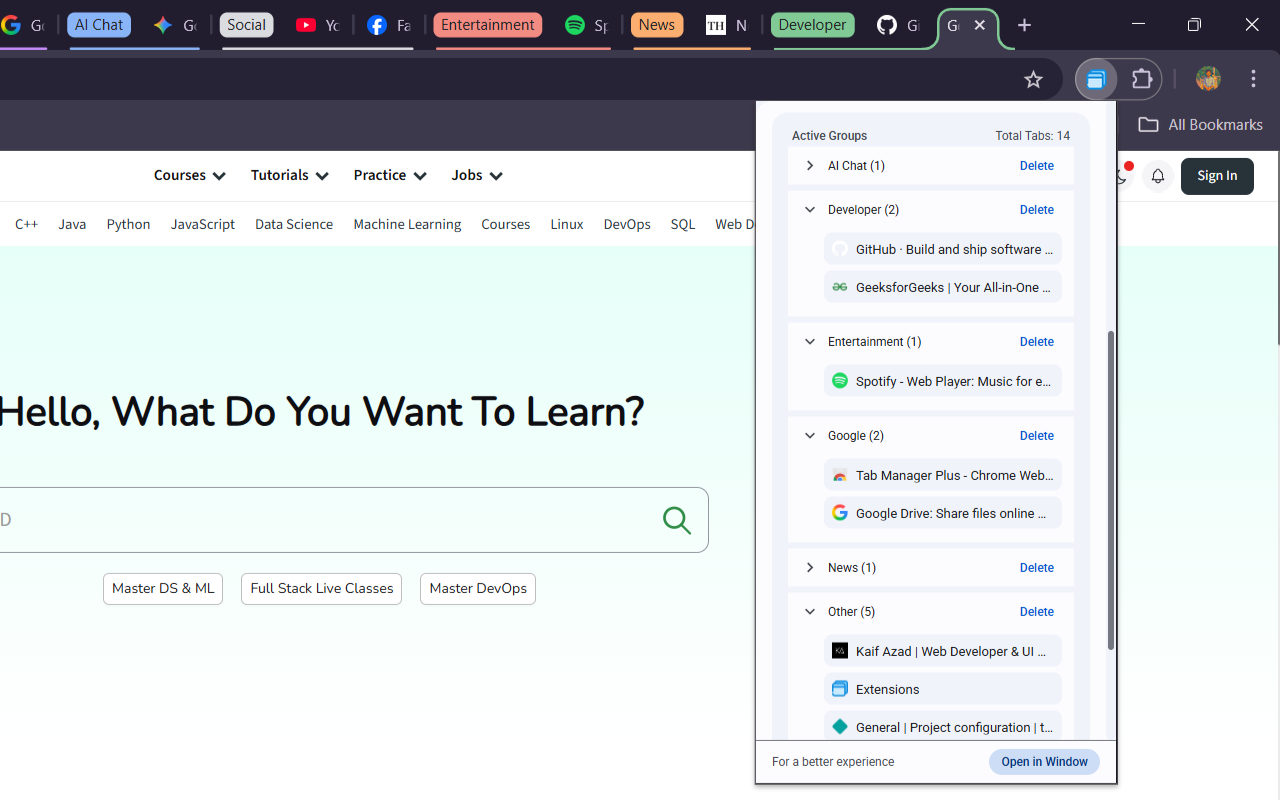The height and width of the screenshot is (800, 1280).
Task: Open the Courses dropdown menu
Action: click(x=190, y=175)
